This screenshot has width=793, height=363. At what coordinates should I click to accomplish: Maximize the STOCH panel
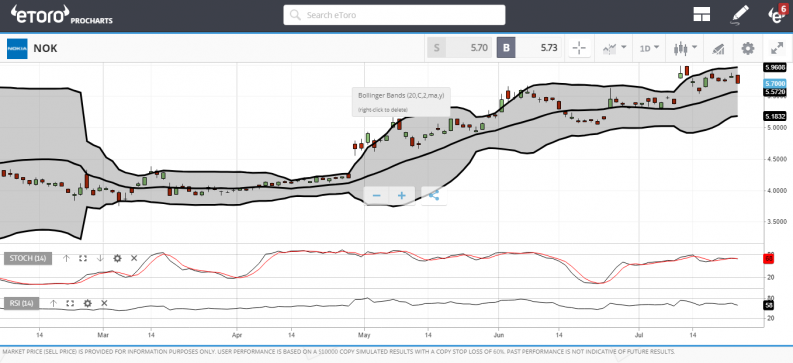pos(83,258)
